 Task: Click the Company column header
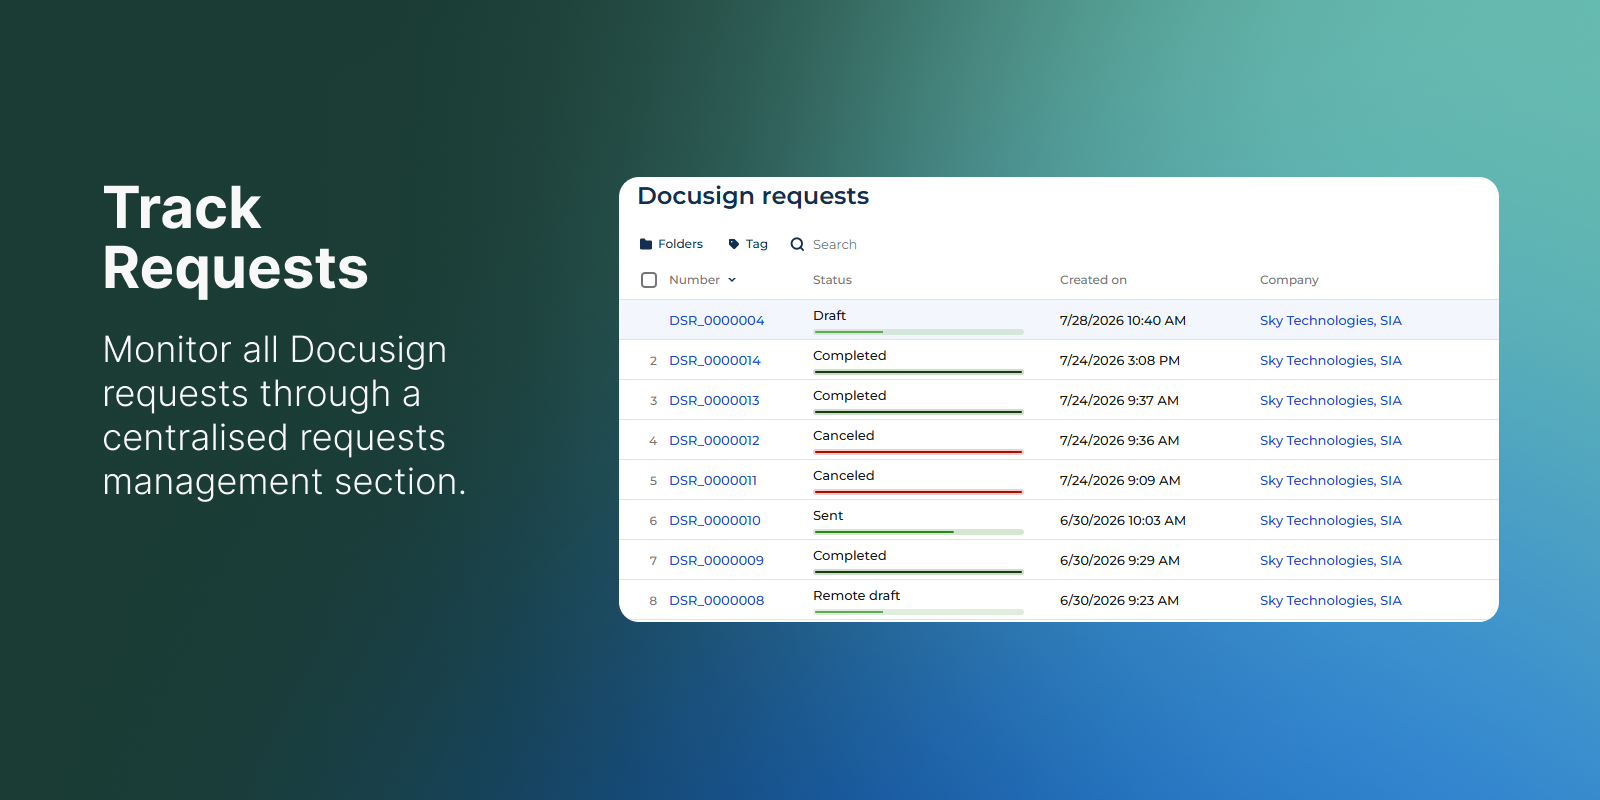coord(1289,280)
